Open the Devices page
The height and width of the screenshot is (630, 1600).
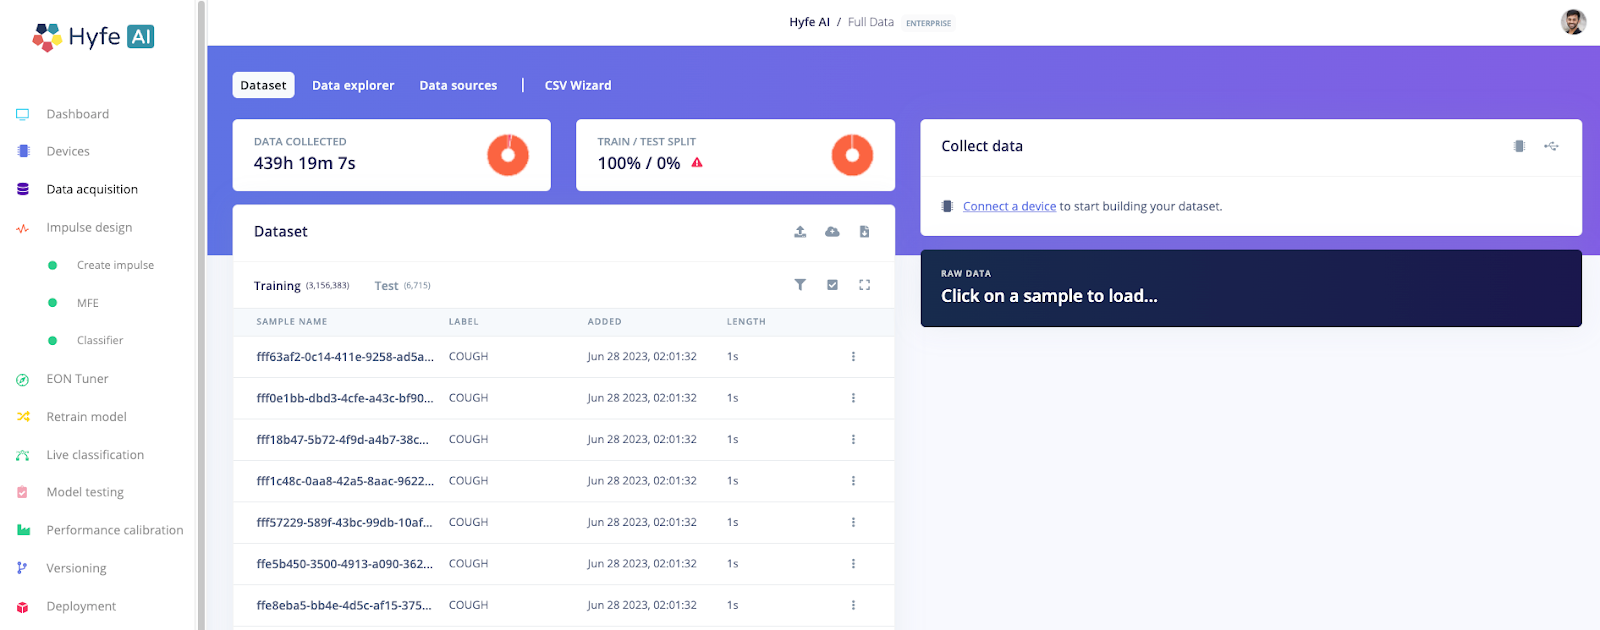pyautogui.click(x=68, y=152)
